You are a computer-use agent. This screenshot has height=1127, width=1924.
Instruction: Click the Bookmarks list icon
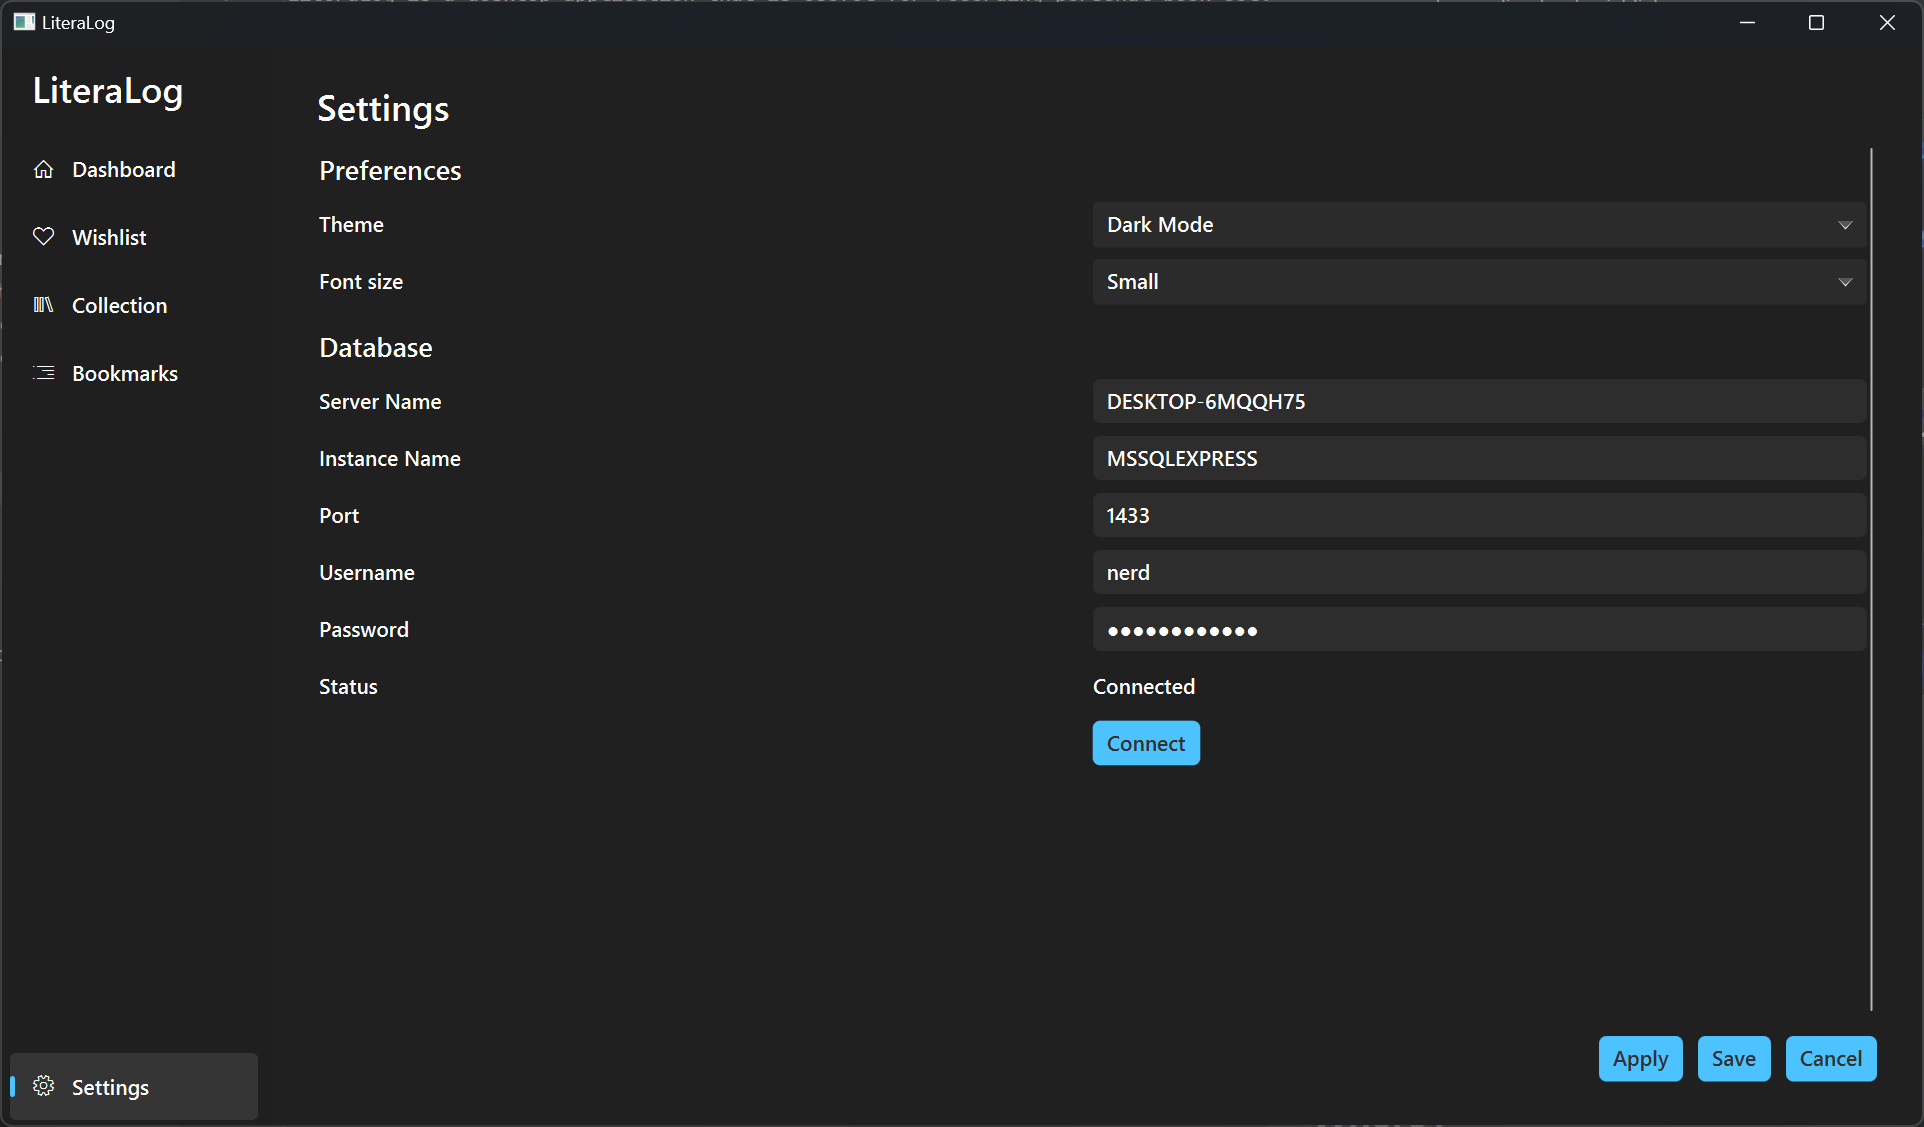click(x=43, y=373)
